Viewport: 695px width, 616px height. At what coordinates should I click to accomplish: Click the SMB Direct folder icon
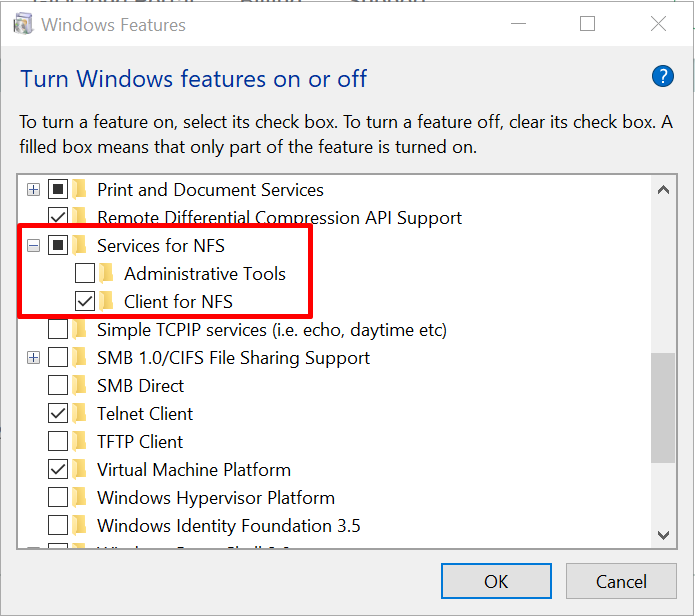80,385
